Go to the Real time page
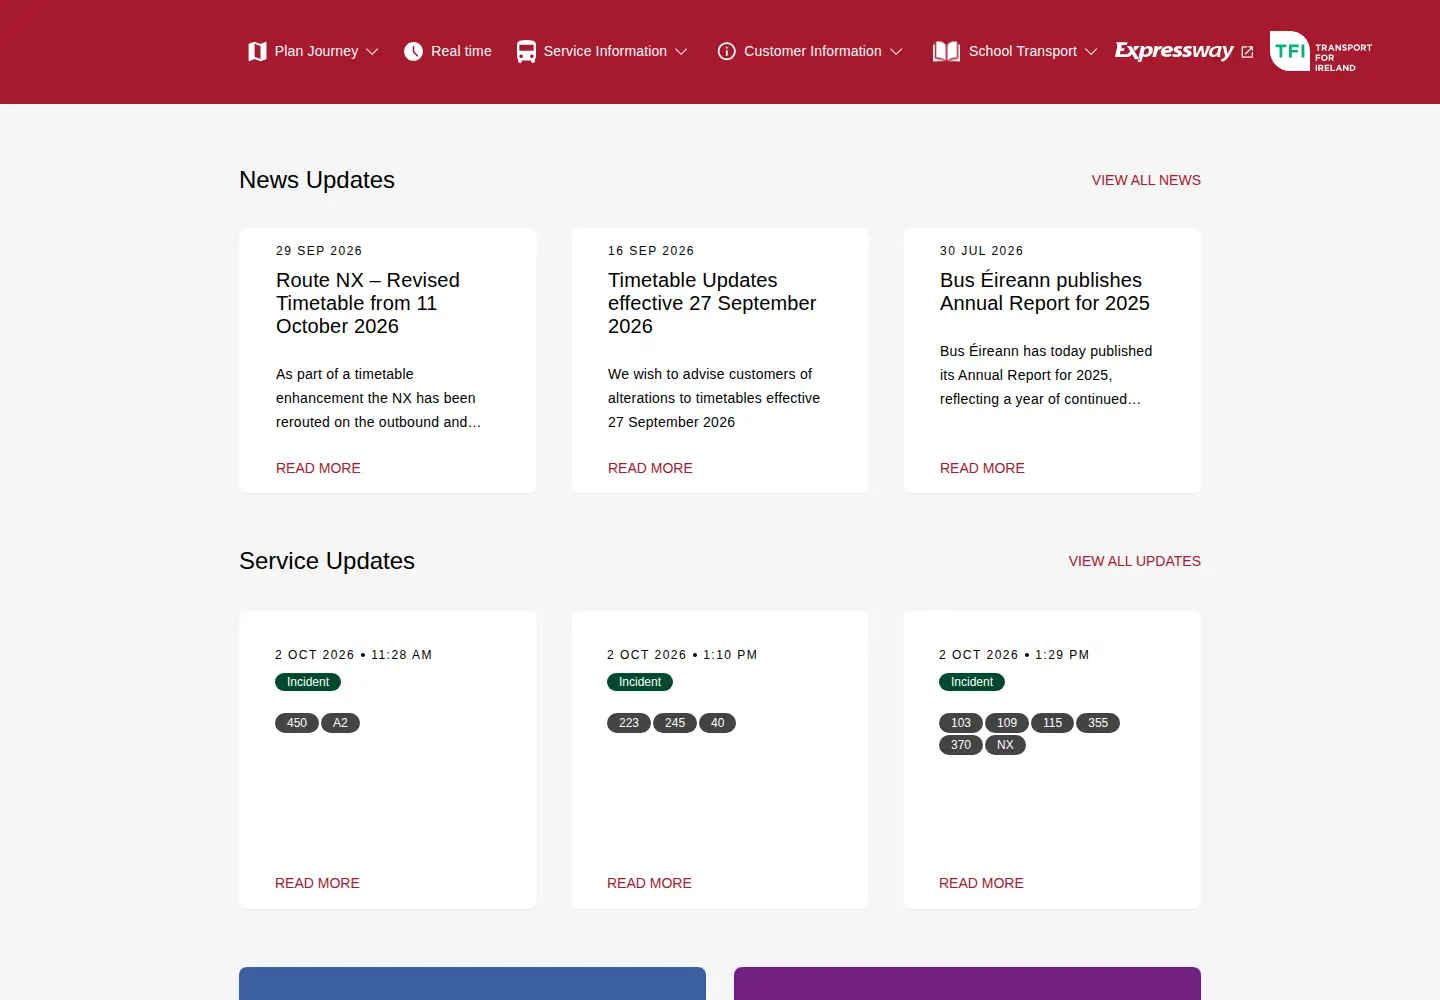The height and width of the screenshot is (1000, 1440). [x=447, y=51]
